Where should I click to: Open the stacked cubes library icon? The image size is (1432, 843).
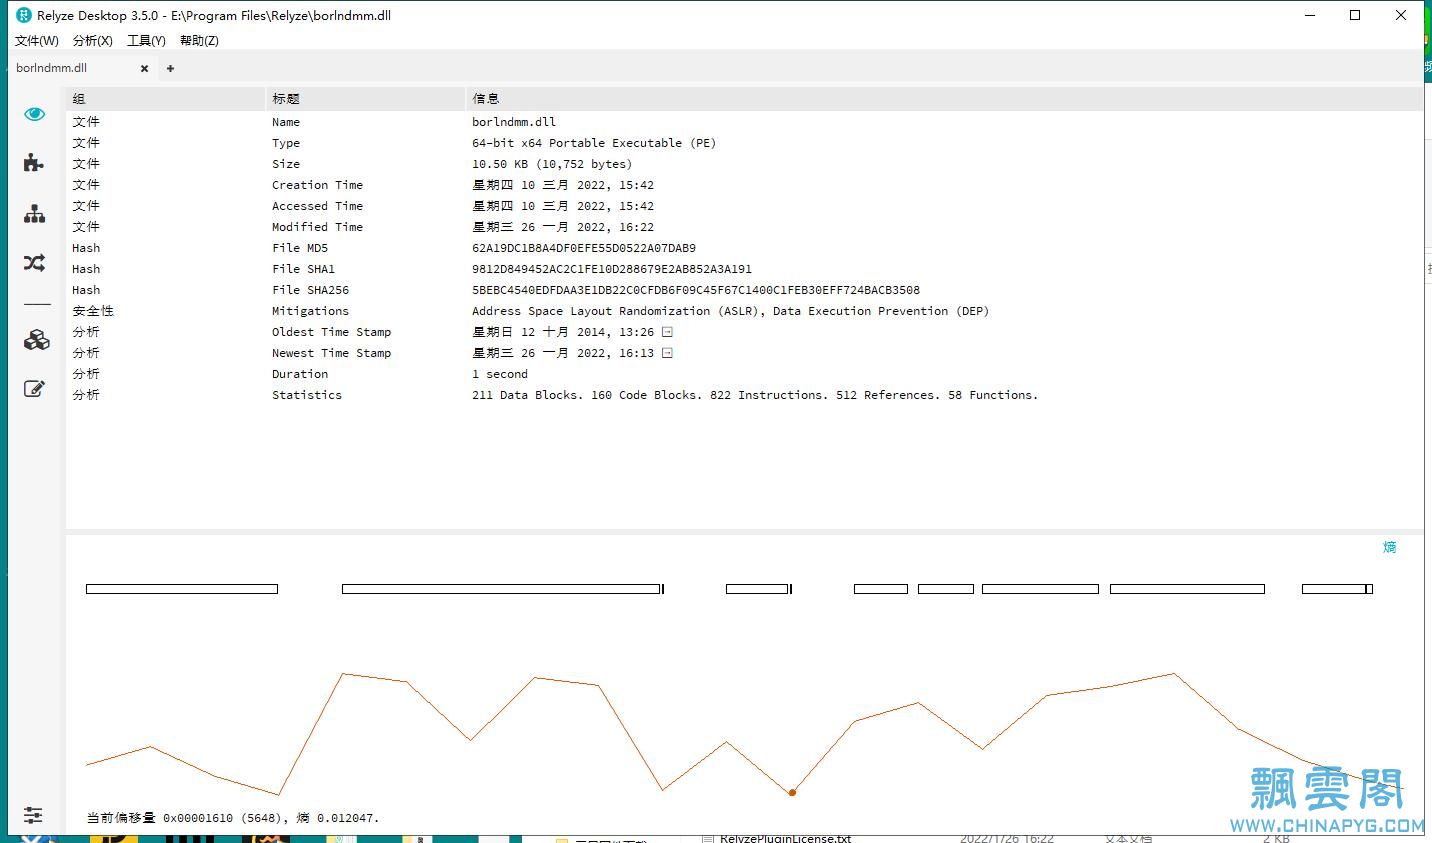pyautogui.click(x=36, y=340)
